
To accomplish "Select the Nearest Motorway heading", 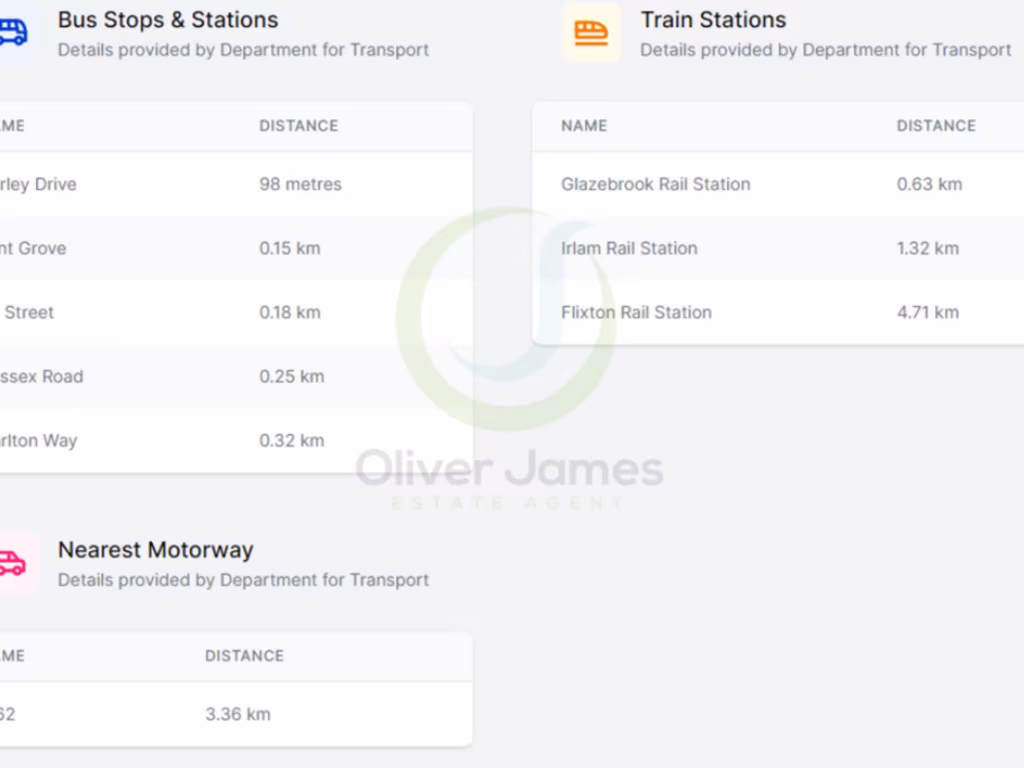I will pos(155,550).
